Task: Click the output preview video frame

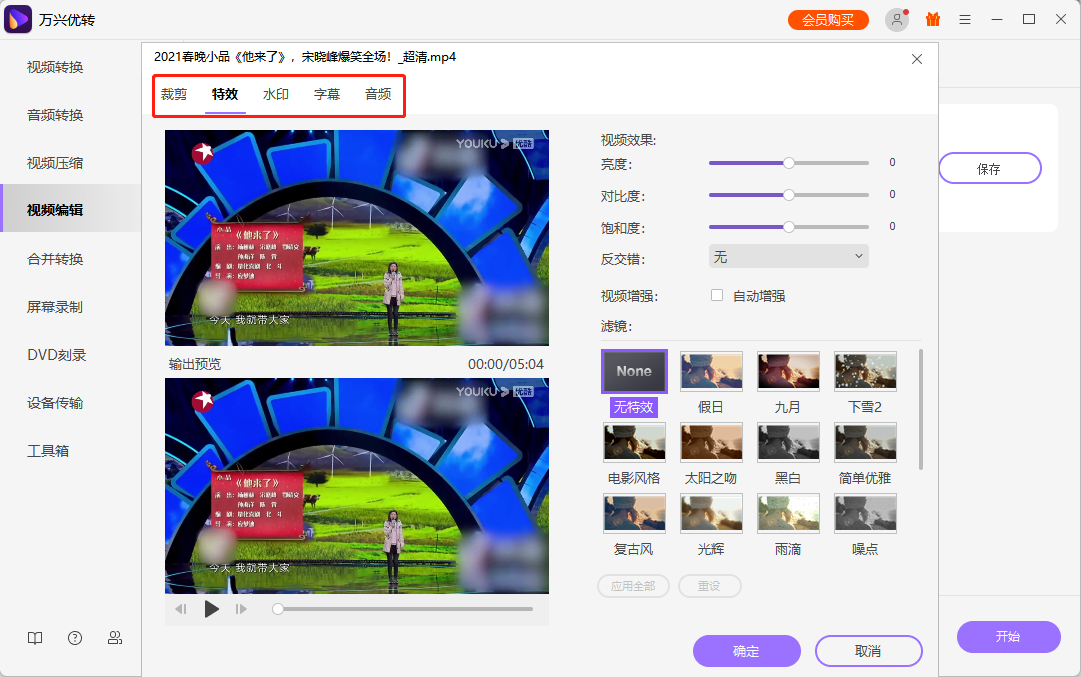Action: (356, 485)
